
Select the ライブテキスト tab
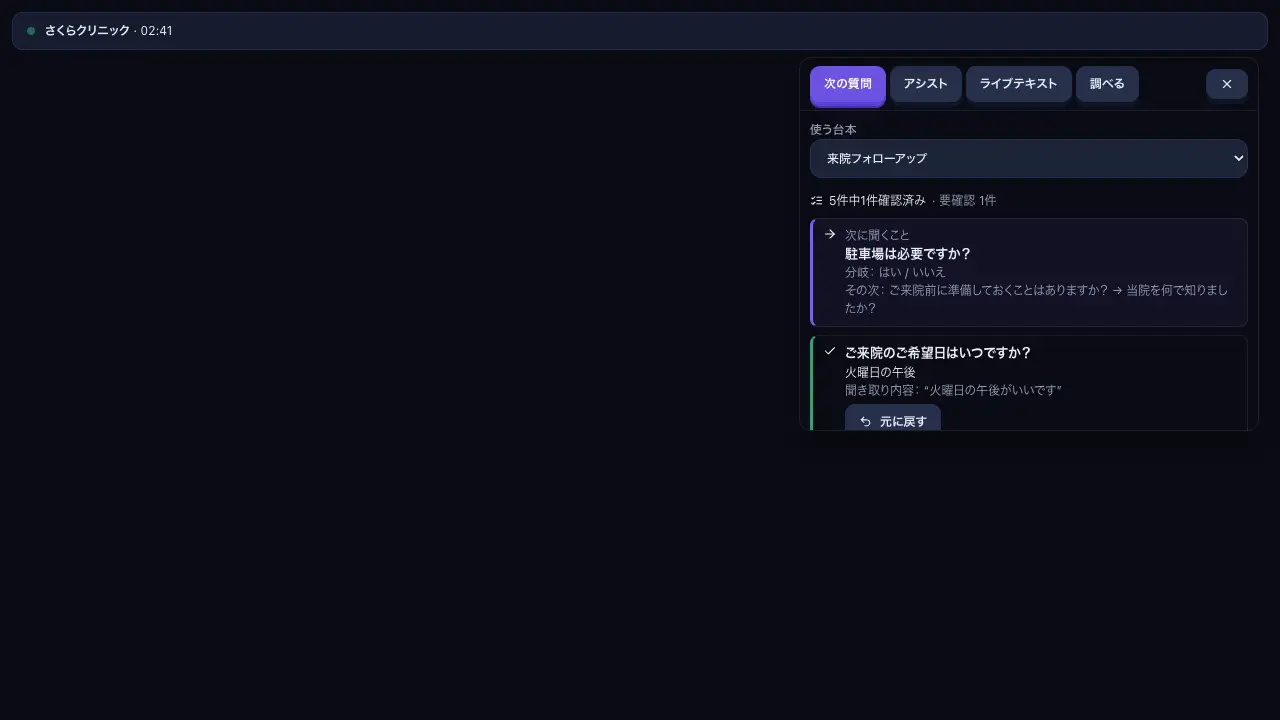point(1018,85)
